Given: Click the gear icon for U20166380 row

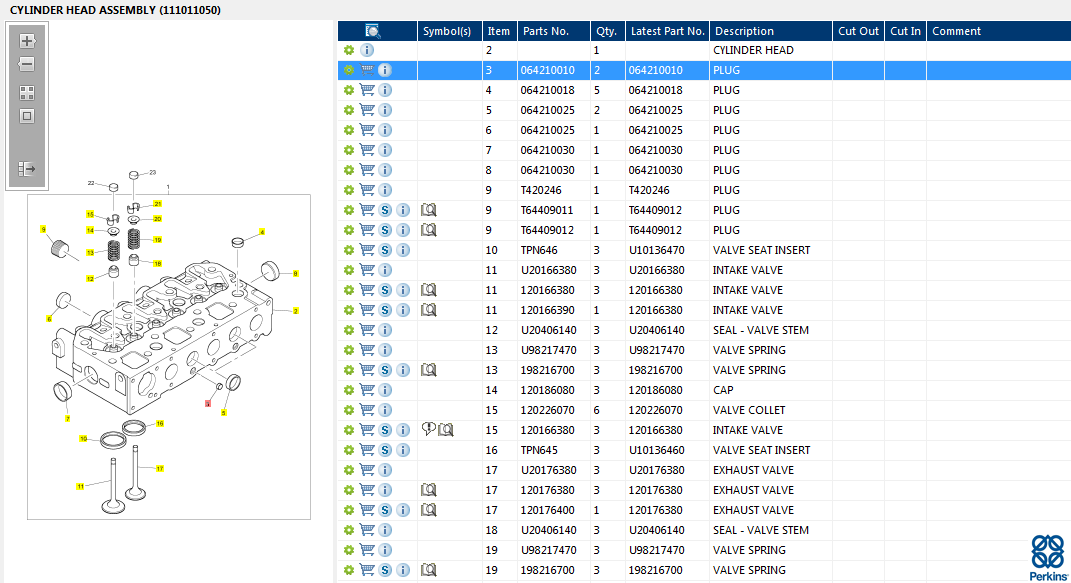Looking at the screenshot, I should click(349, 270).
